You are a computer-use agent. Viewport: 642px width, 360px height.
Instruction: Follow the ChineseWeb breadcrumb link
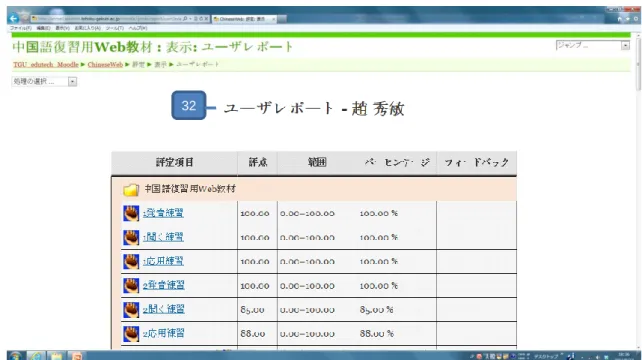tap(105, 65)
